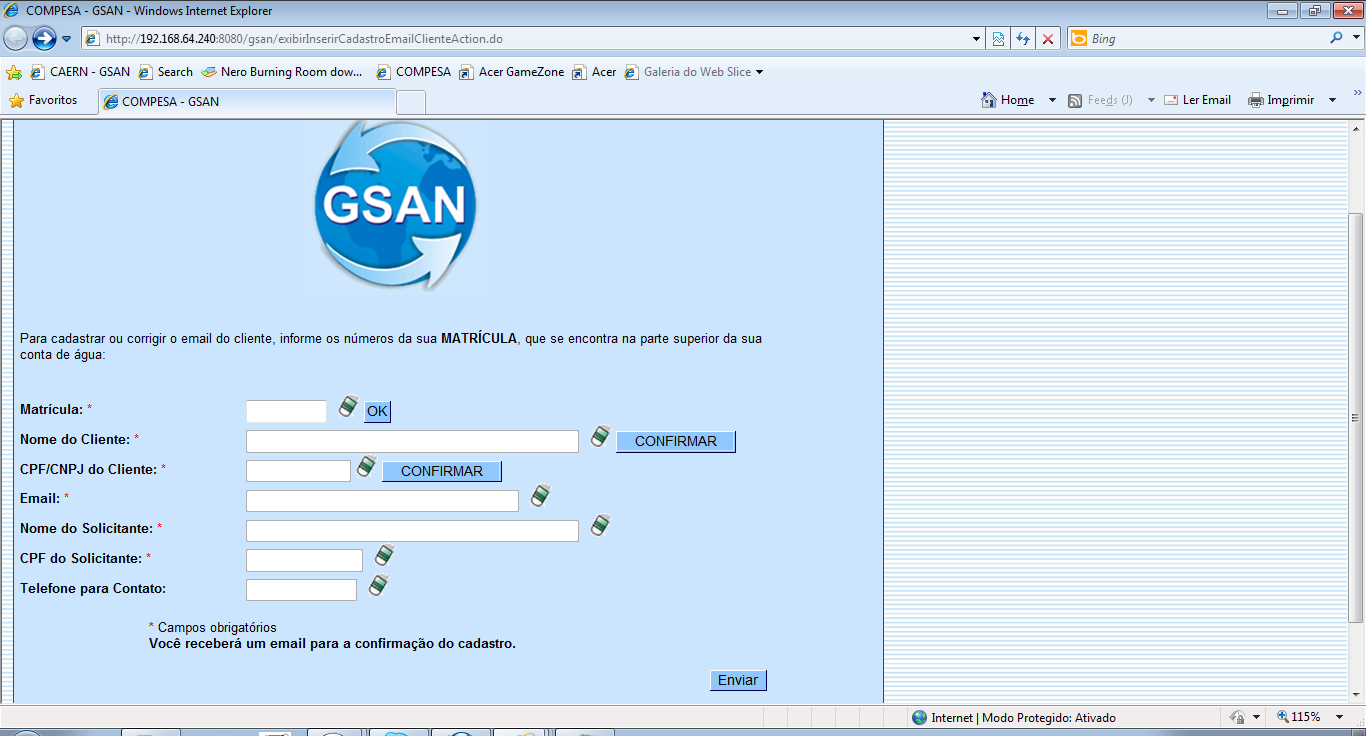This screenshot has height=736, width=1366.
Task: Click the Refresh page icon
Action: click(1023, 39)
